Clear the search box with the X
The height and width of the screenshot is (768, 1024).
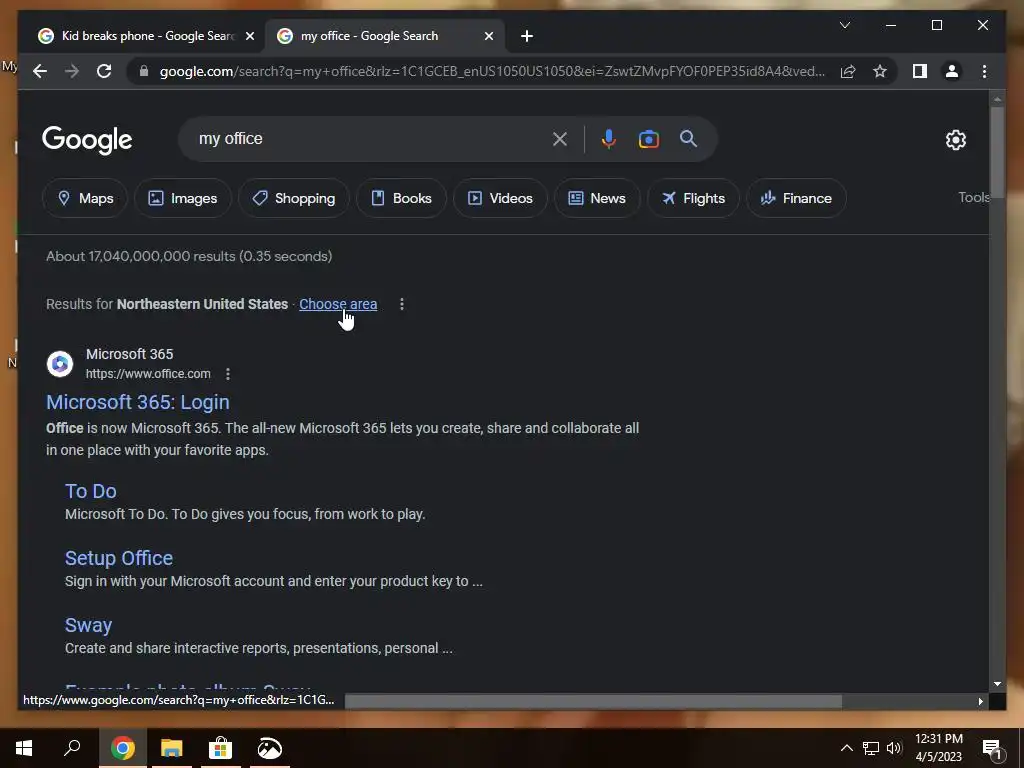560,138
